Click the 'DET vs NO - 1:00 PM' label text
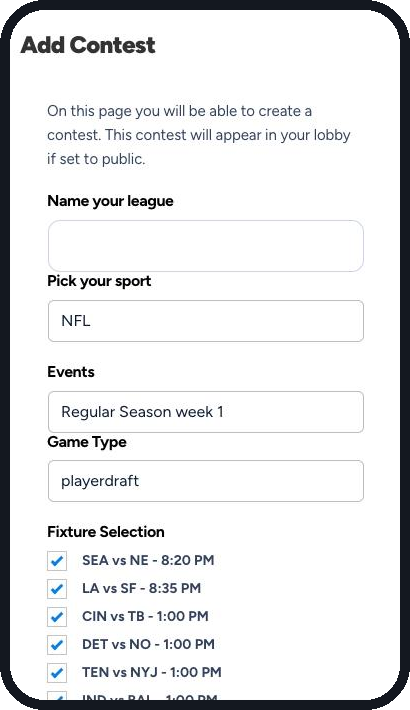Screen dimensions: 410x710 [x=148, y=644]
